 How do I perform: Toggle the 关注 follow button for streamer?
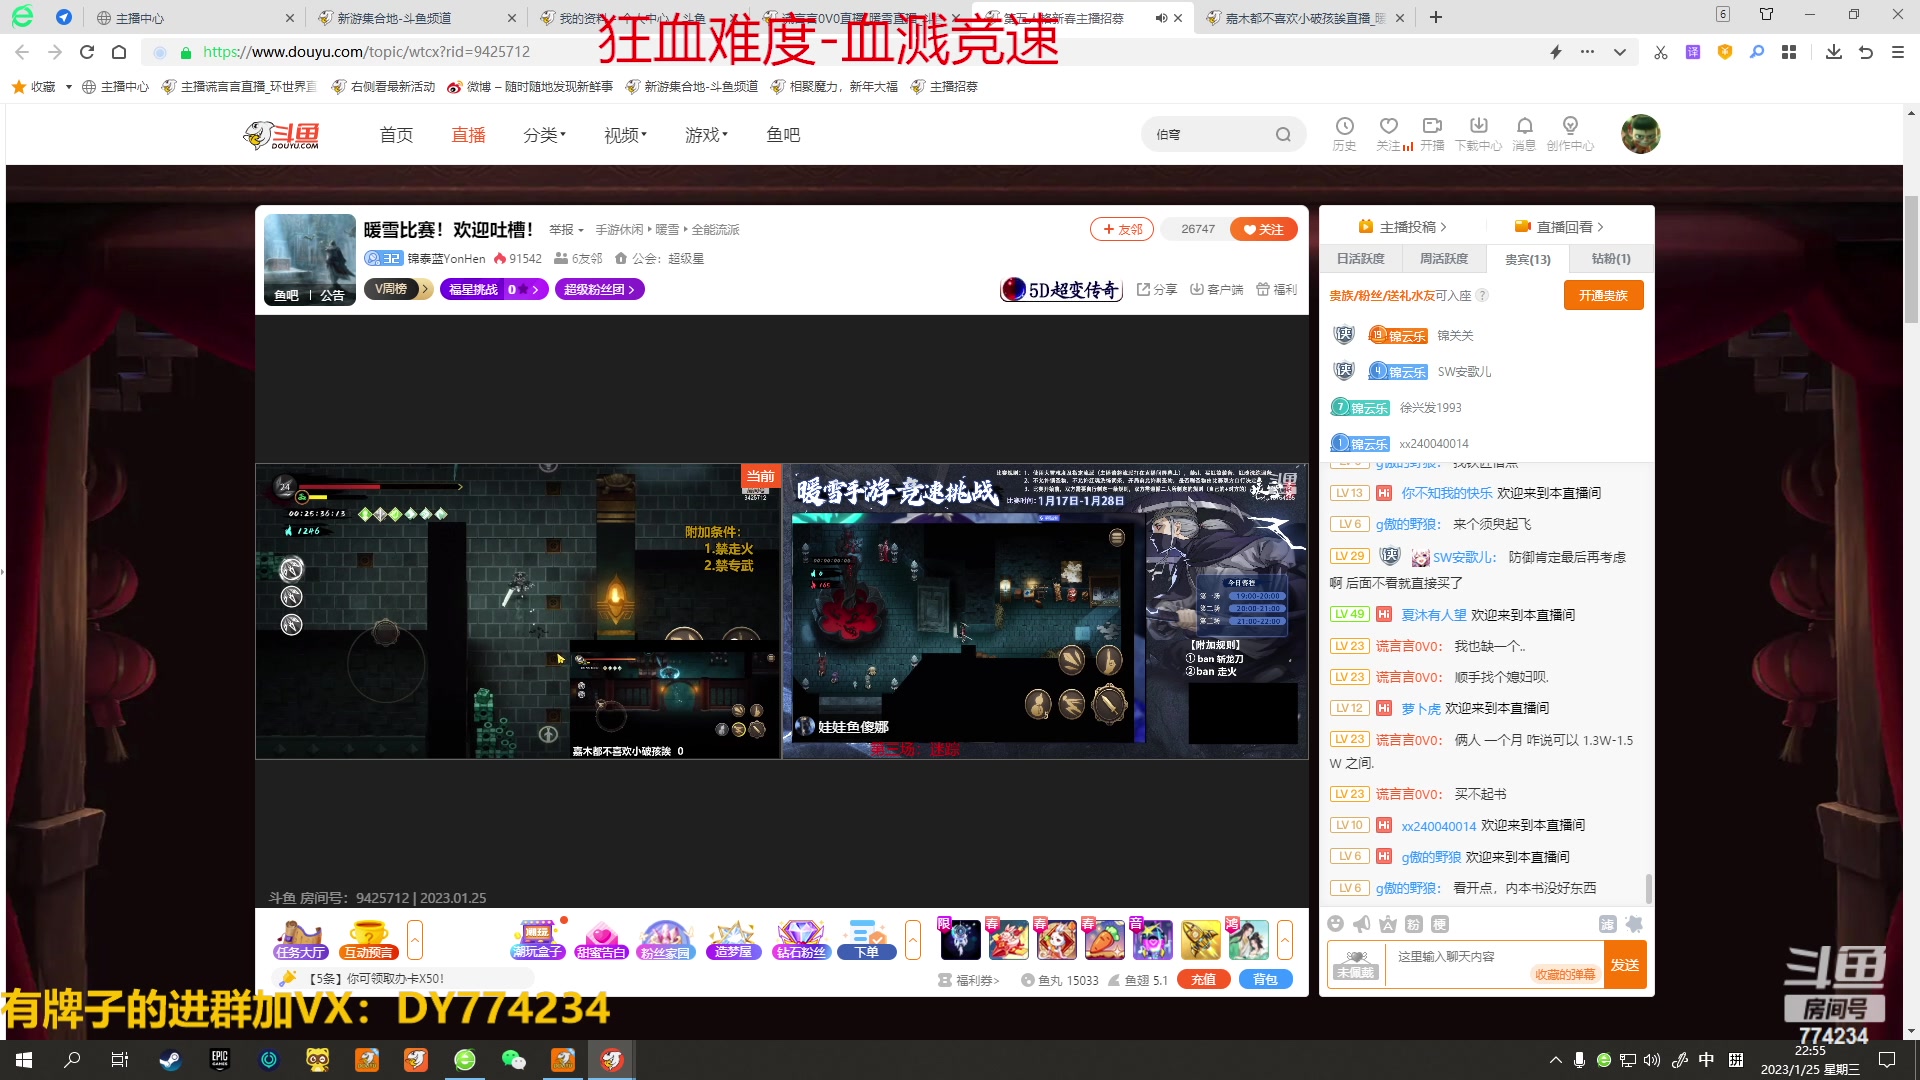(x=1264, y=229)
